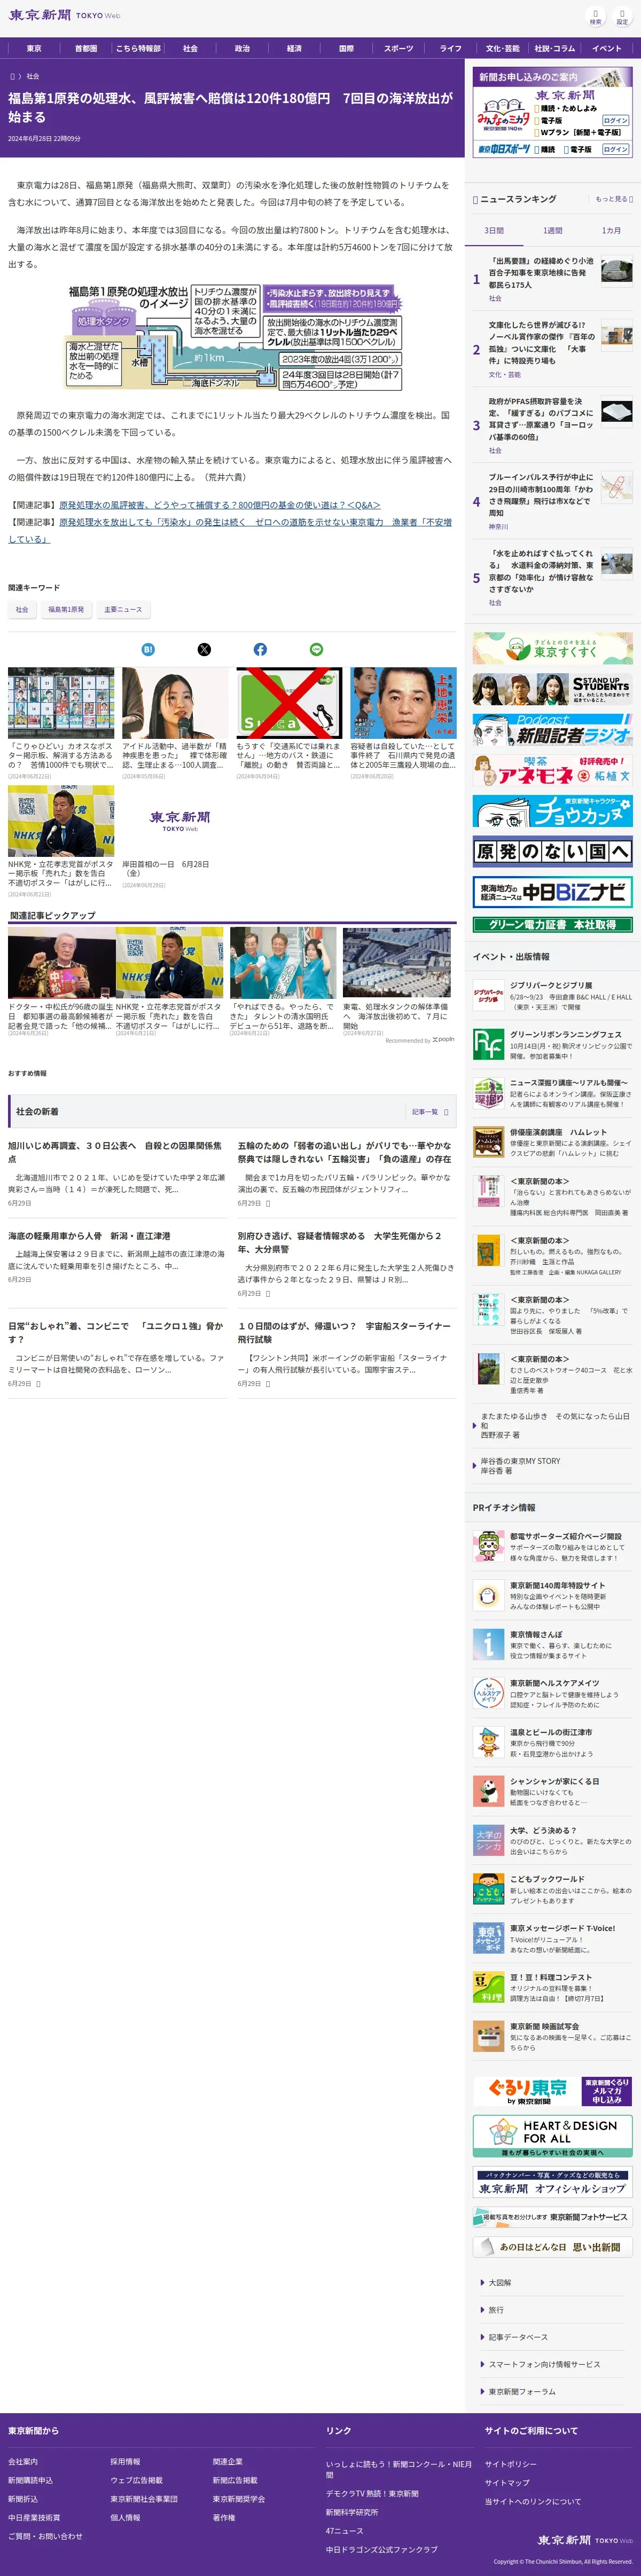
Task: Open the チョウカンヌ character banner
Action: pyautogui.click(x=552, y=811)
